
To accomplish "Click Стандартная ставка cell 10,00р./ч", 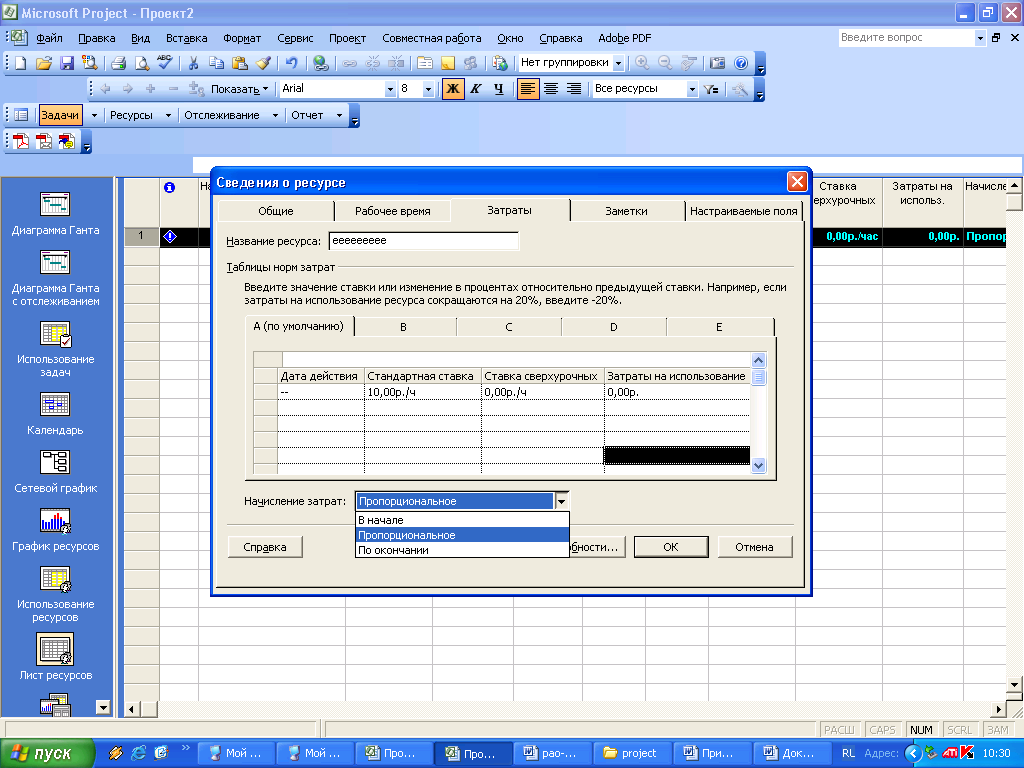I will click(423, 392).
